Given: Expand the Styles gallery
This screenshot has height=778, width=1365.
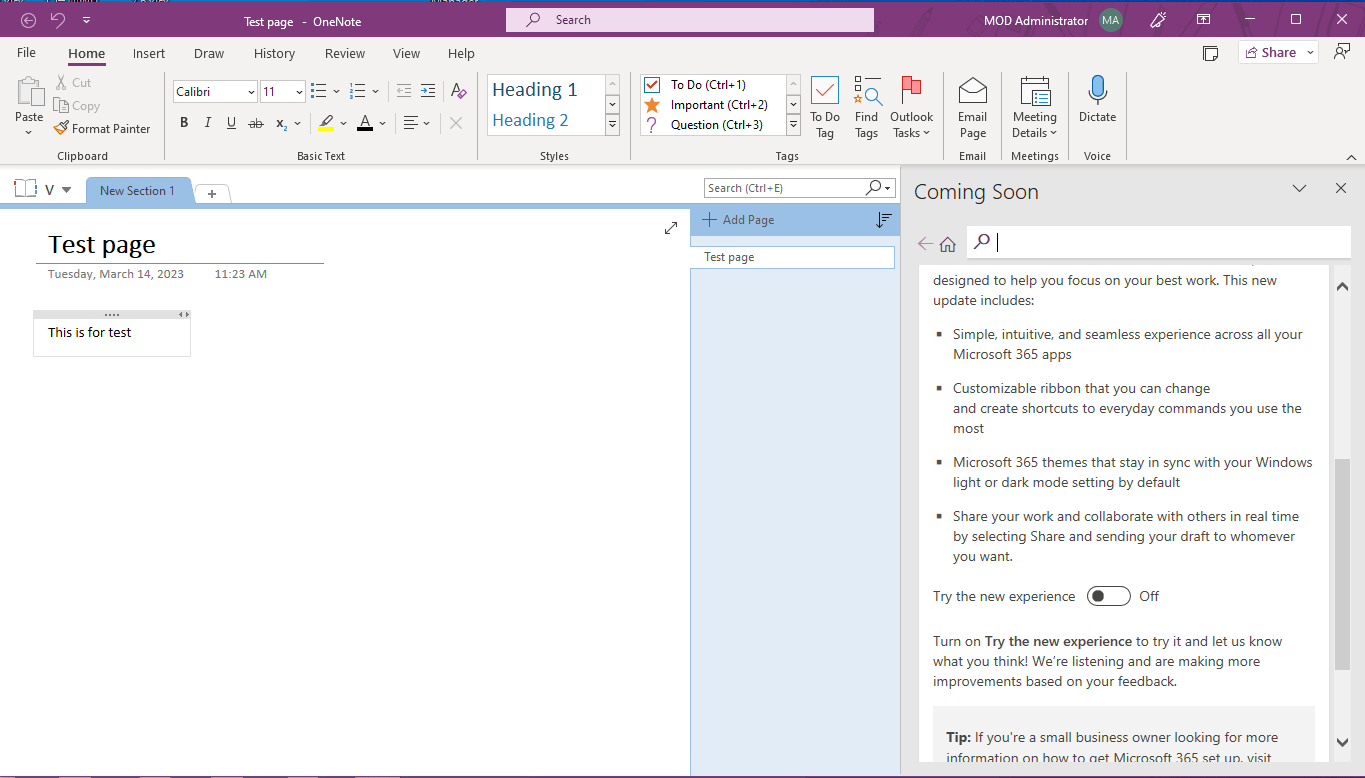Looking at the screenshot, I should click(613, 125).
